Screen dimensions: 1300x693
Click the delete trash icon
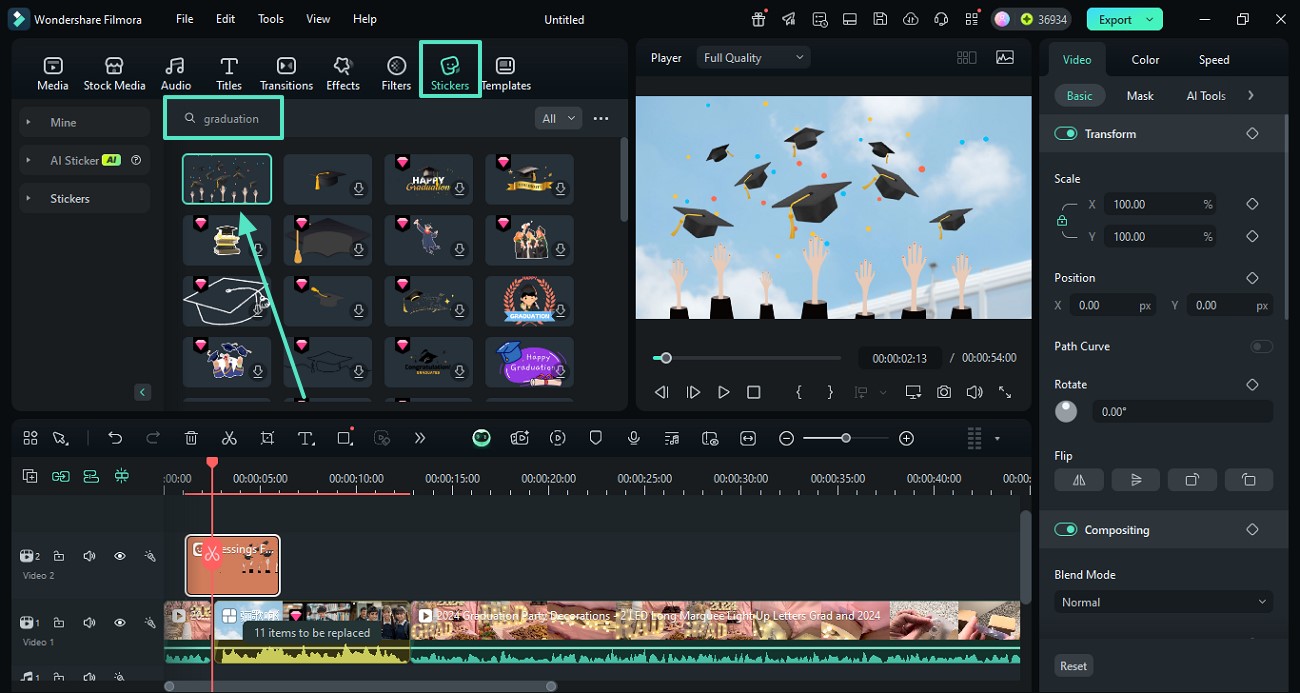tap(191, 438)
